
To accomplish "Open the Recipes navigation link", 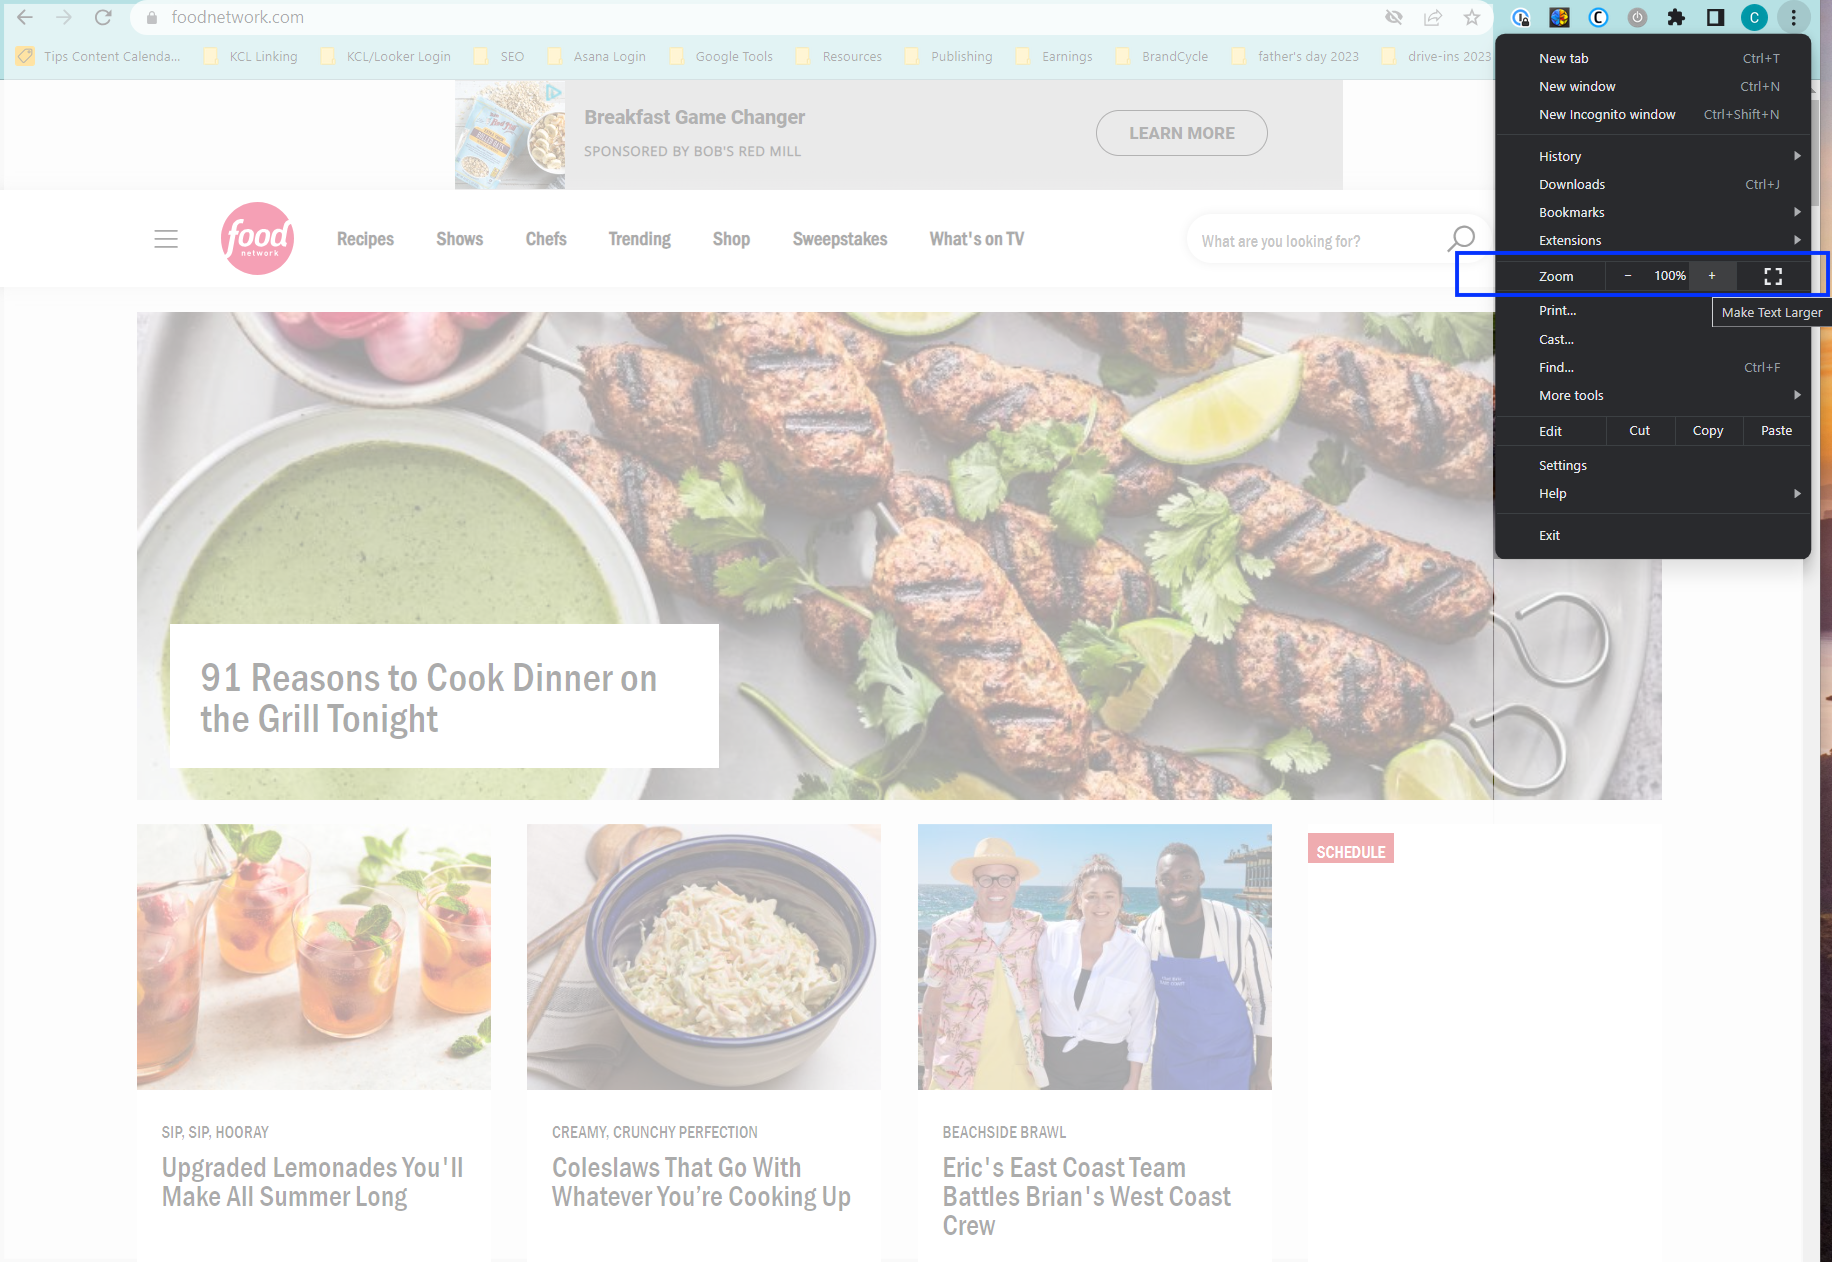I will [365, 239].
